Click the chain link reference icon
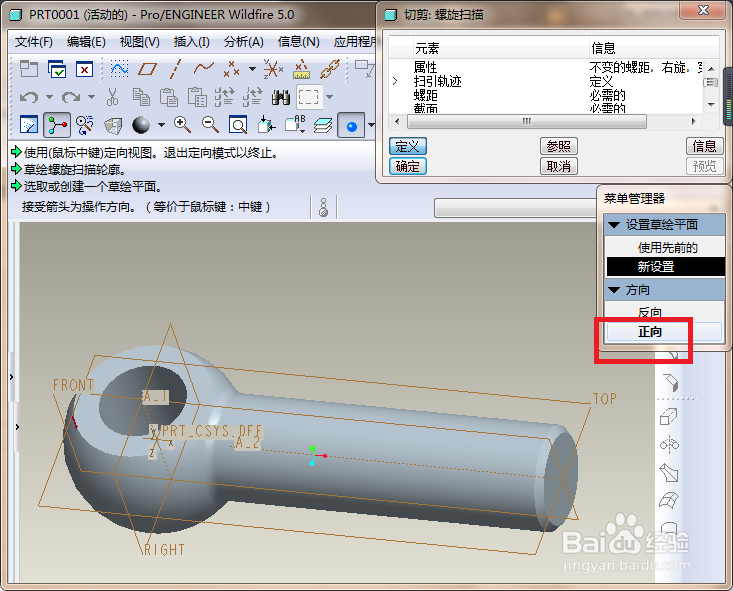Screen dimensions: 733x591 pos(330,69)
